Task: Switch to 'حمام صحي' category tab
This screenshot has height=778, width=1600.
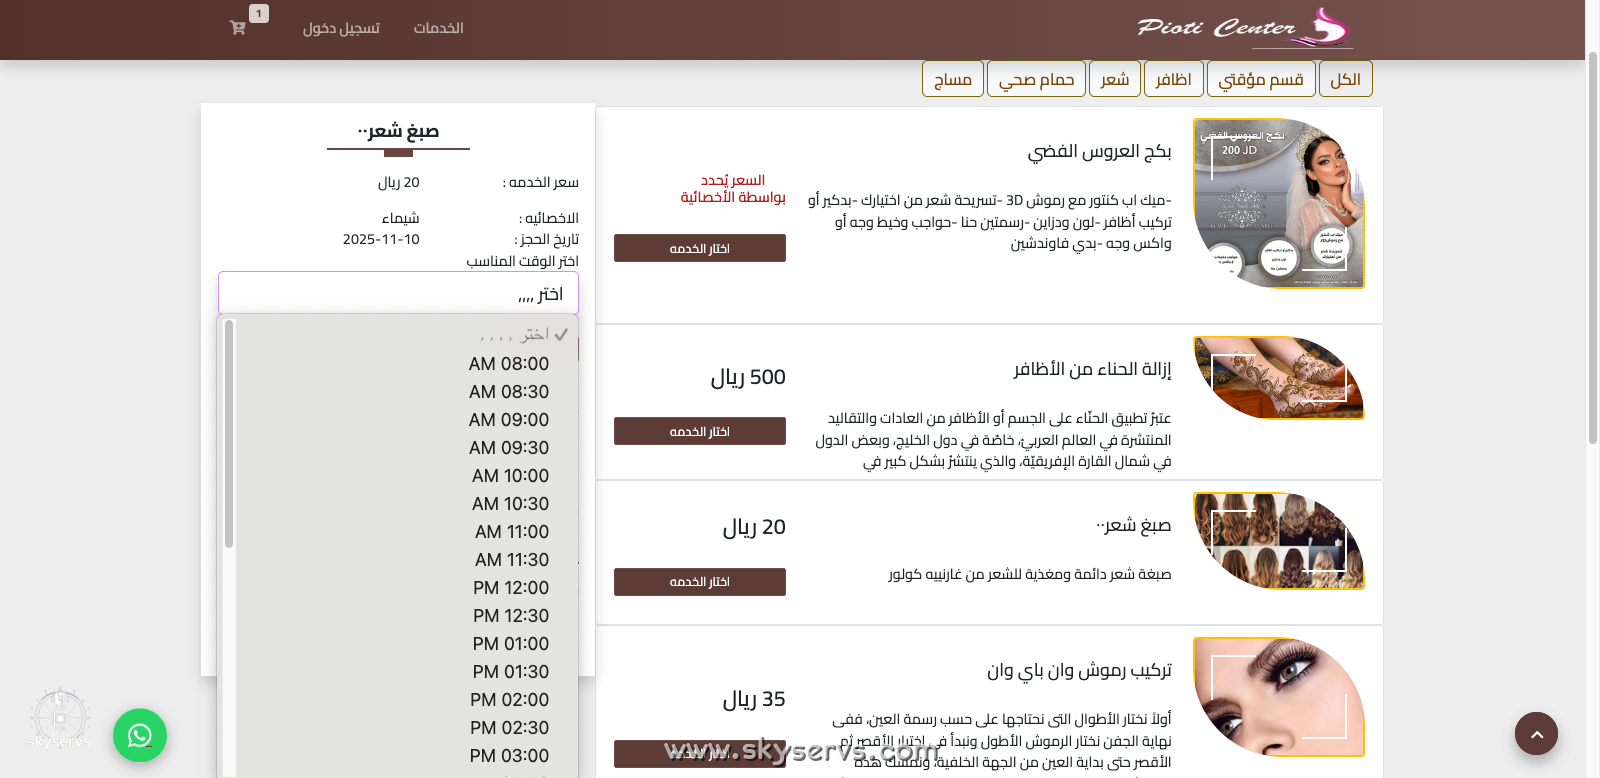Action: coord(1036,79)
